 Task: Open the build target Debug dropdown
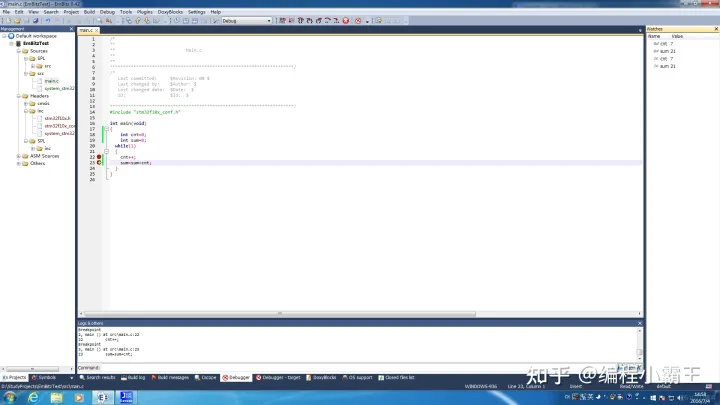(x=247, y=21)
